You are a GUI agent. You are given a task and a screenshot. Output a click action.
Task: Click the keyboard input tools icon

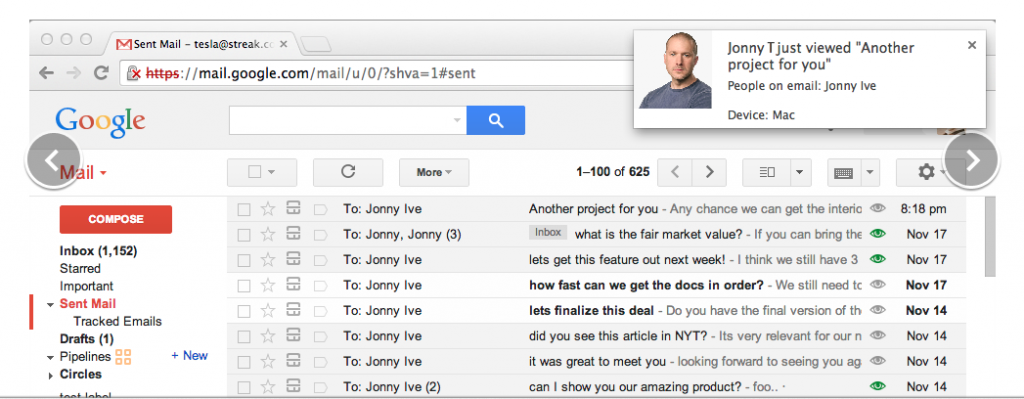844,172
